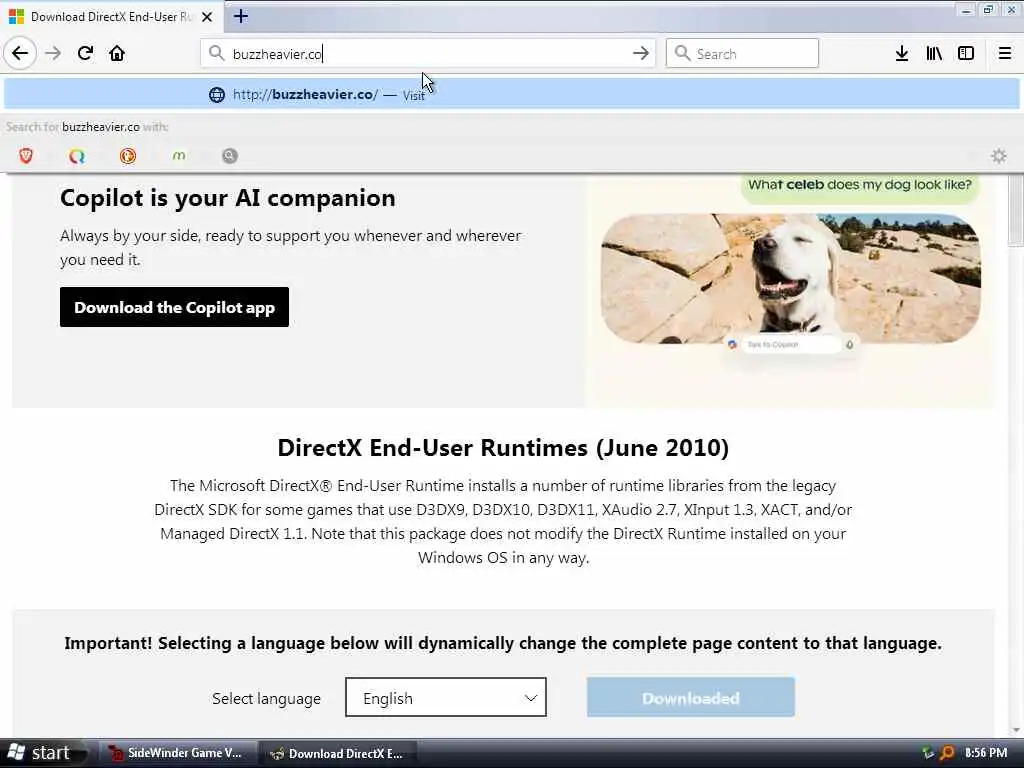Open the browser home page

pos(117,54)
